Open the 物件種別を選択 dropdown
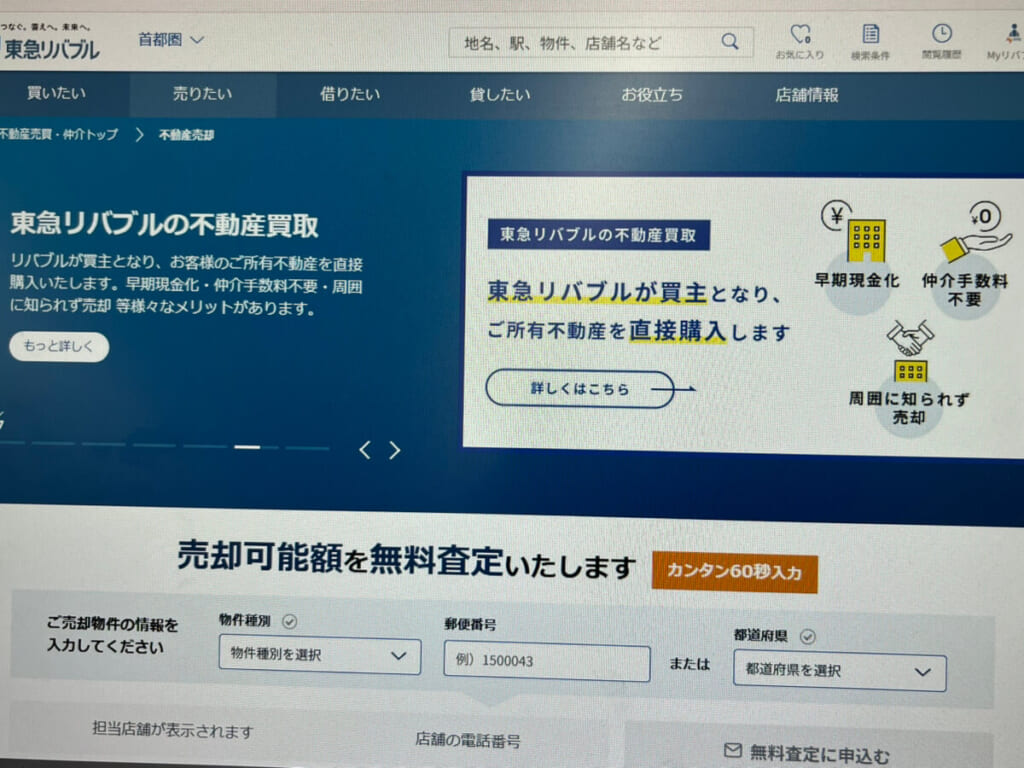This screenshot has height=768, width=1024. (320, 655)
